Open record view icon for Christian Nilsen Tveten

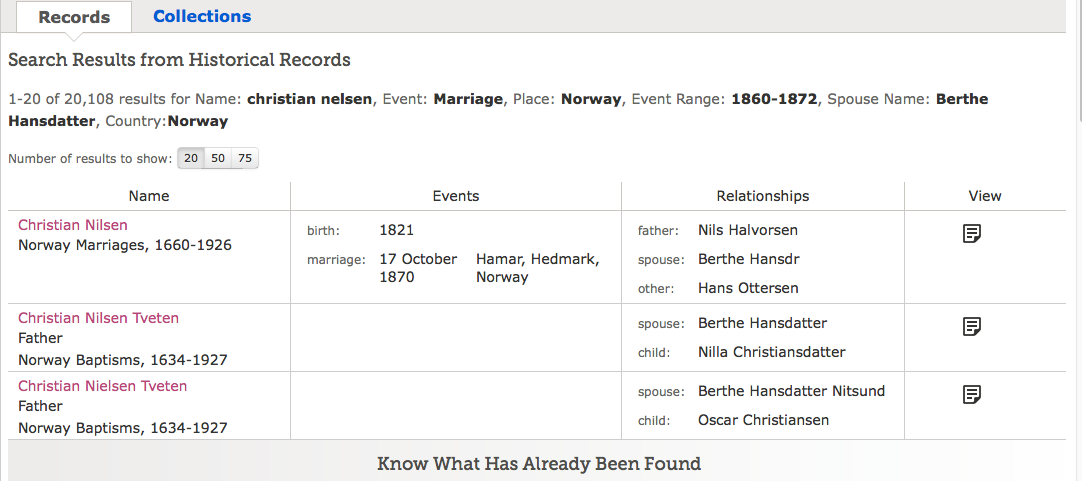click(x=972, y=326)
